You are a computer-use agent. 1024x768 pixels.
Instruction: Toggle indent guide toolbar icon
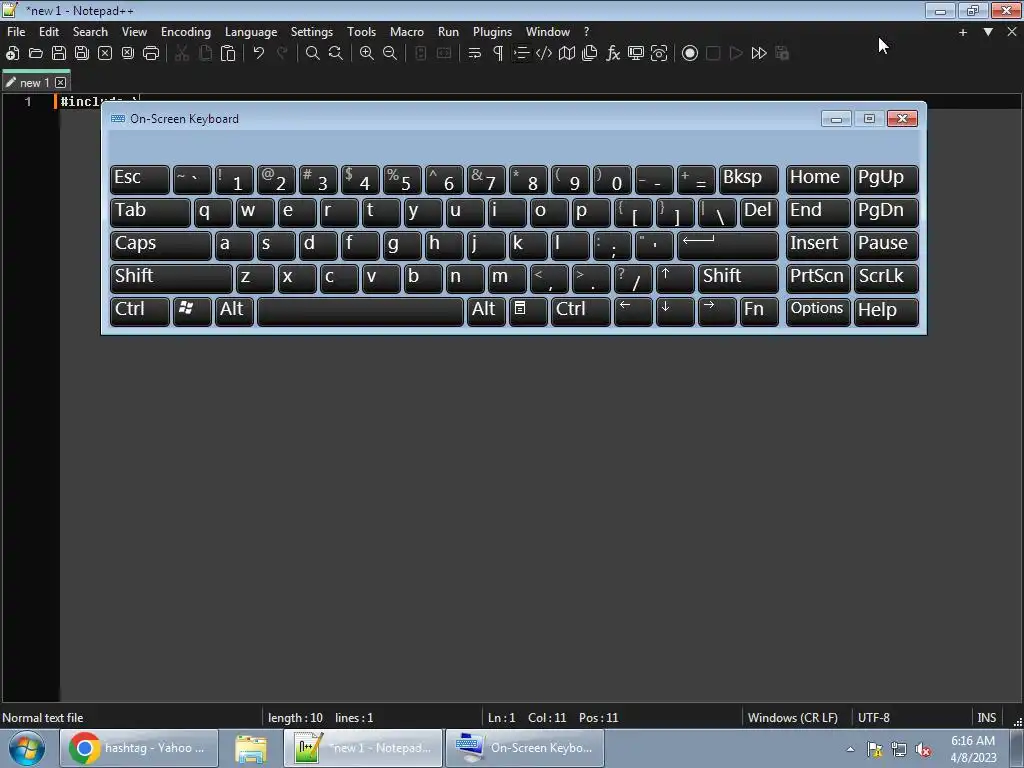(520, 54)
